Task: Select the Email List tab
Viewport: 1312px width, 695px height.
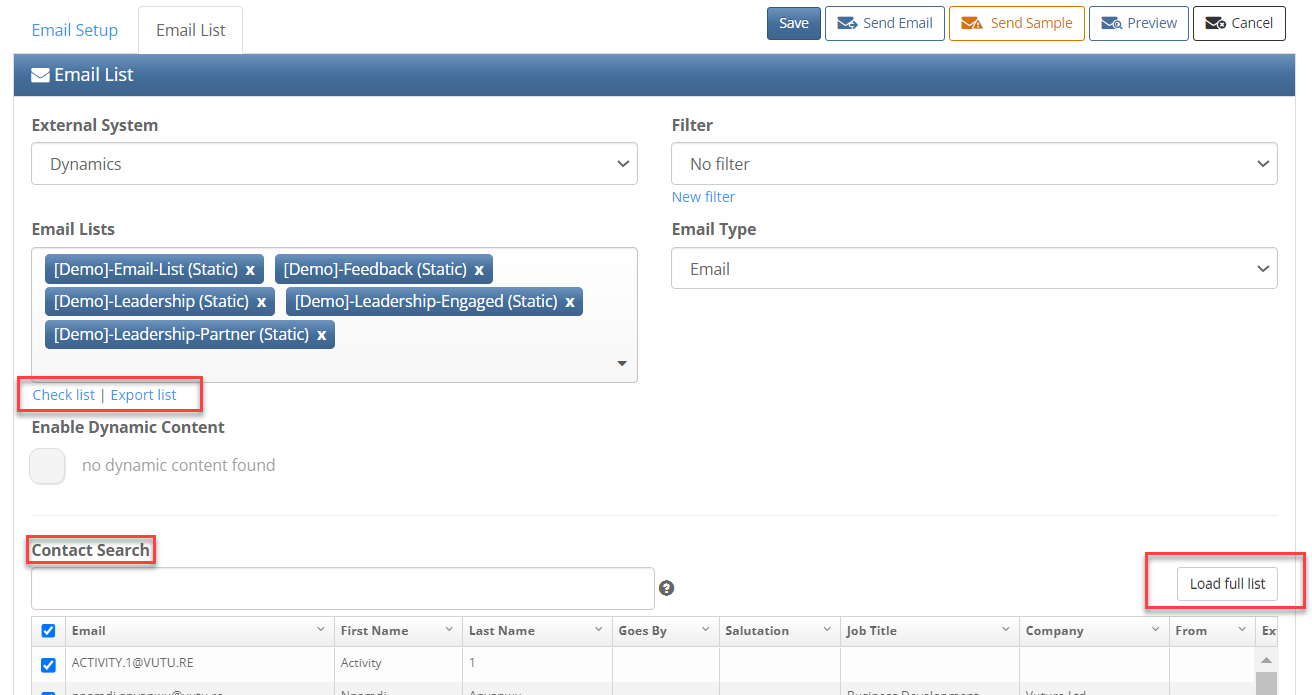Action: tap(190, 30)
